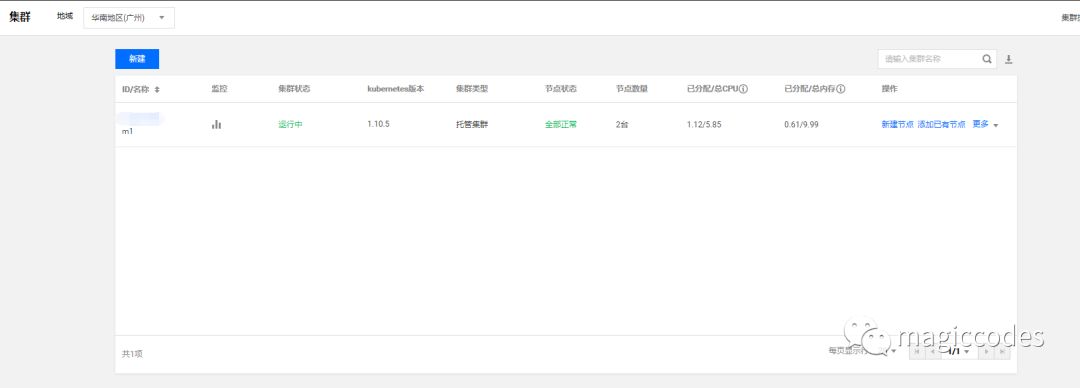
Task: Click the 监控 column header
Action: [219, 89]
